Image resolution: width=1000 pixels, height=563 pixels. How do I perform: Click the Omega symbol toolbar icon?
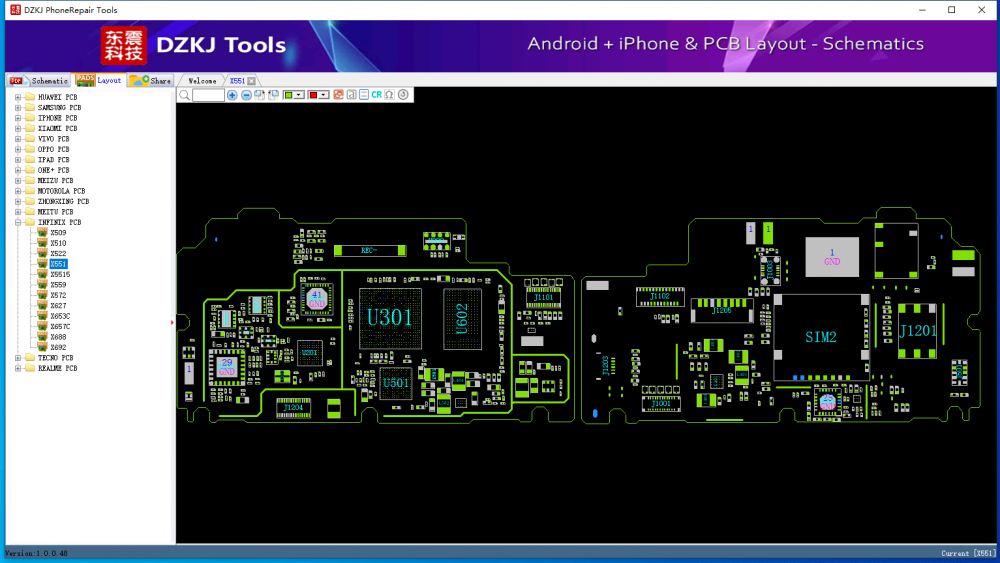pos(389,95)
